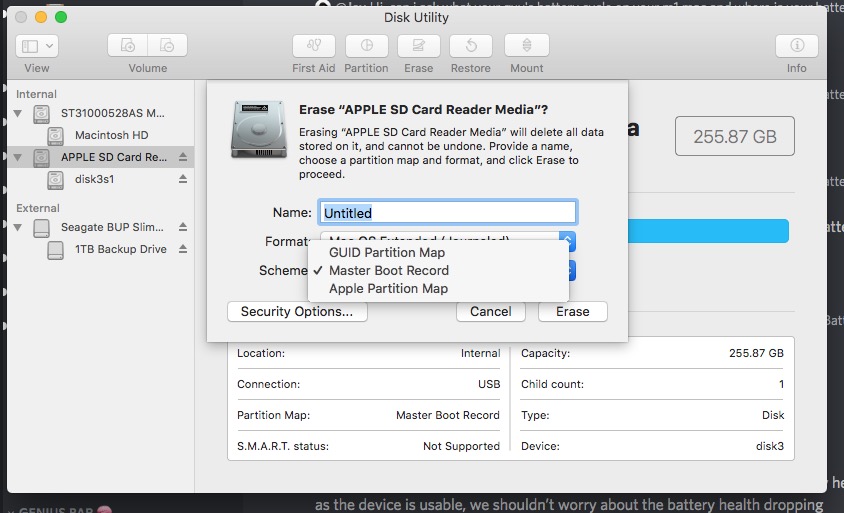Screen dimensions: 844x513
Task: Open the View menu chevron
Action: coord(50,46)
